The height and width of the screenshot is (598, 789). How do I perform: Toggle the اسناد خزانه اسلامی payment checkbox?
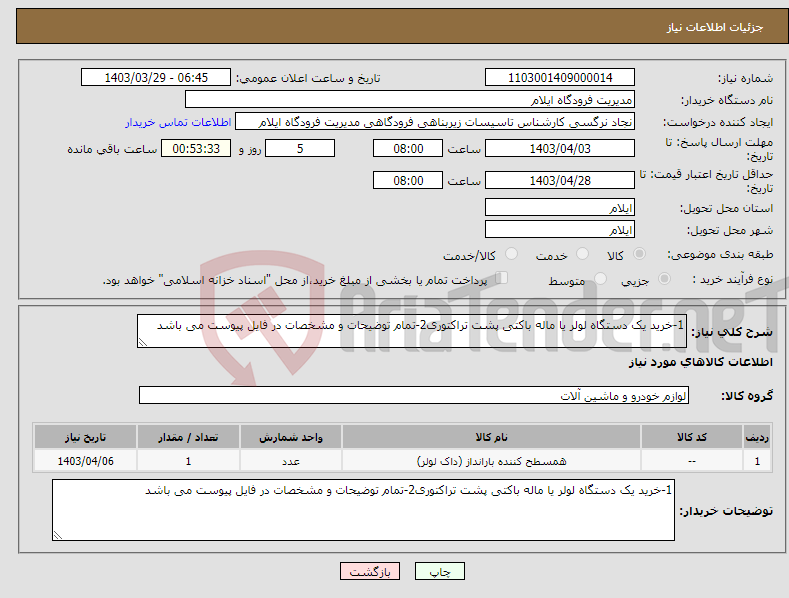(502, 278)
